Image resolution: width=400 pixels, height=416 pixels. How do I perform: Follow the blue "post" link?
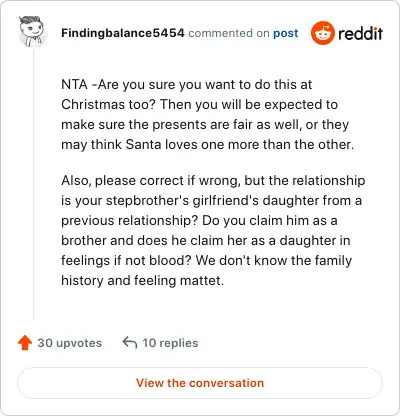pyautogui.click(x=286, y=33)
